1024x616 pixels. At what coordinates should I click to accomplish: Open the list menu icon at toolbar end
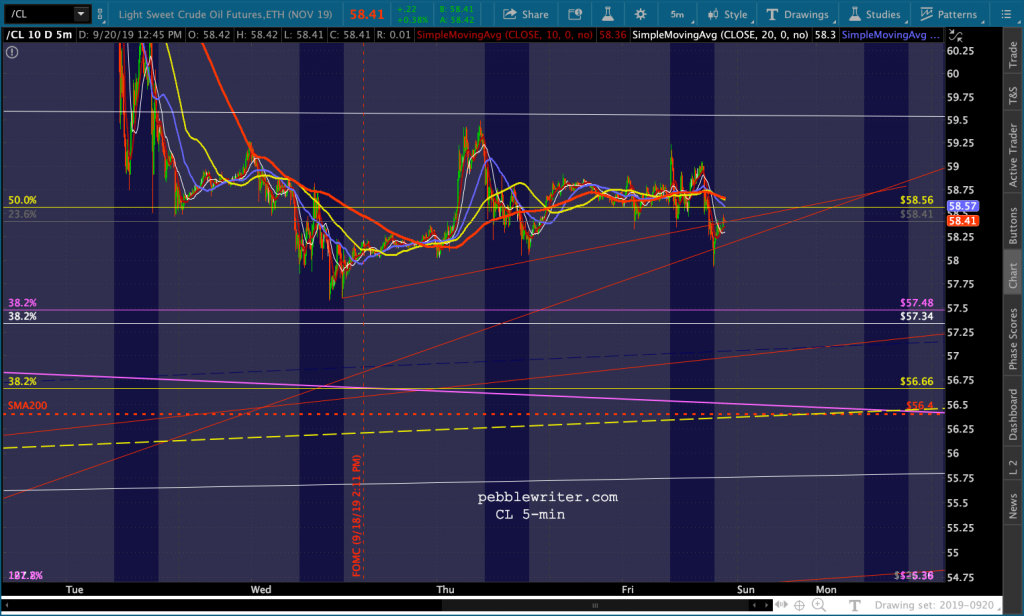1006,14
